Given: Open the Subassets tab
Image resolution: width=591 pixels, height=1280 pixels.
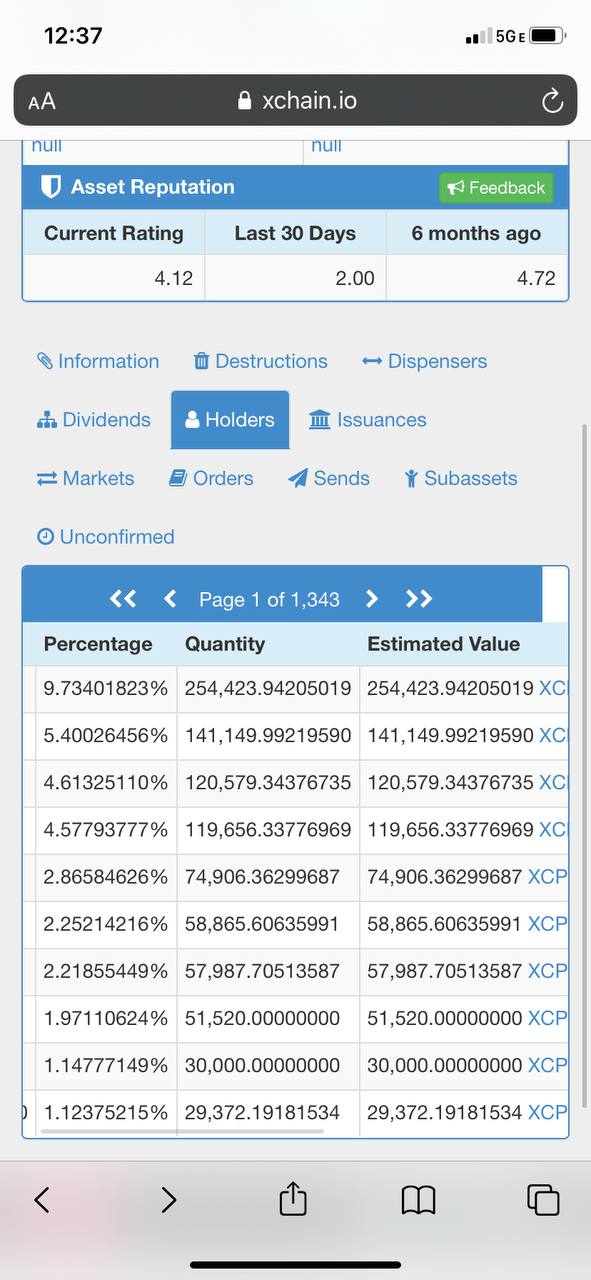Looking at the screenshot, I should click(461, 478).
